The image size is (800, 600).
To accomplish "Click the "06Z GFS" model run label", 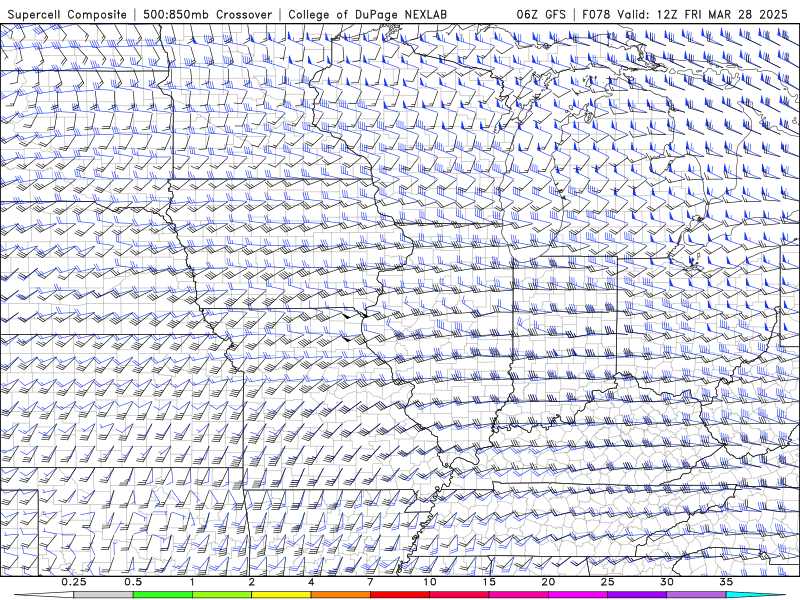I will click(x=541, y=14).
